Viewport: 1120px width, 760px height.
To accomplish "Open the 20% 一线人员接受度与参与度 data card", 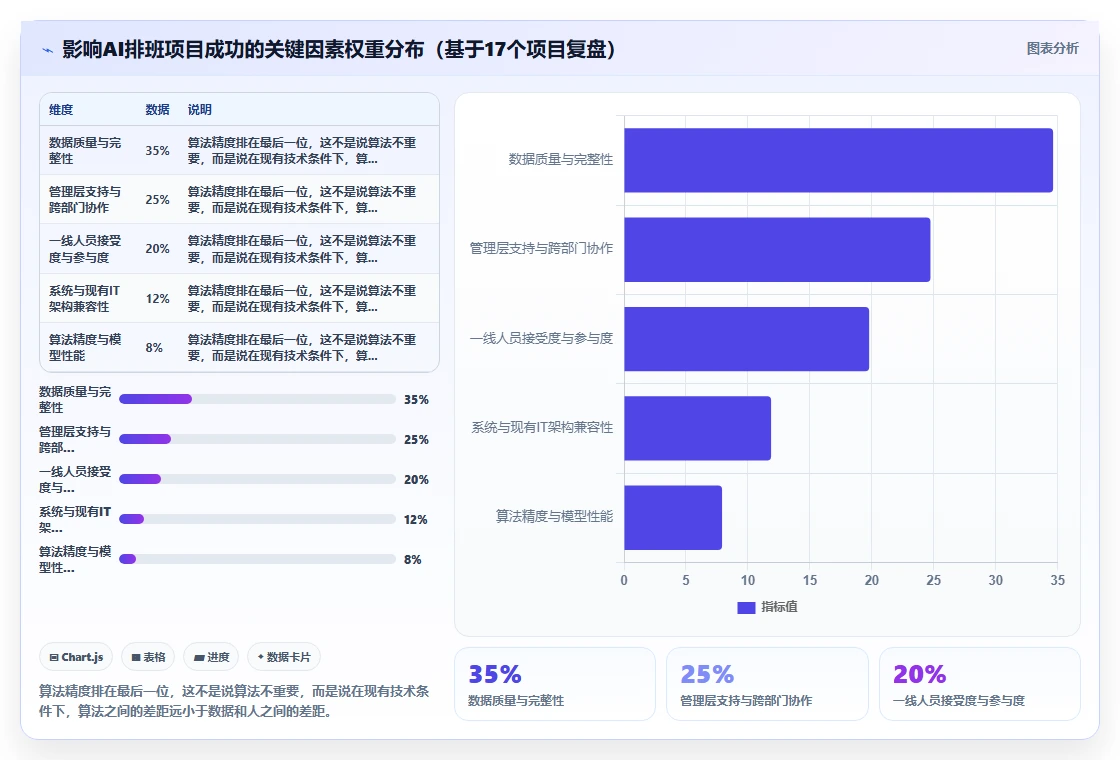I will click(x=979, y=684).
